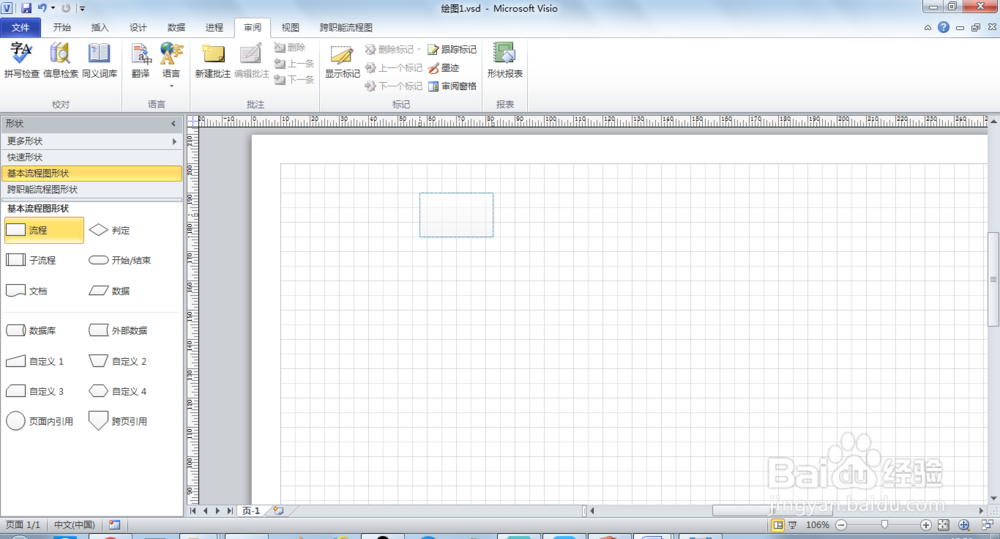Pick the 数据 data shape
The height and width of the screenshot is (539, 1000).
pyautogui.click(x=109, y=291)
